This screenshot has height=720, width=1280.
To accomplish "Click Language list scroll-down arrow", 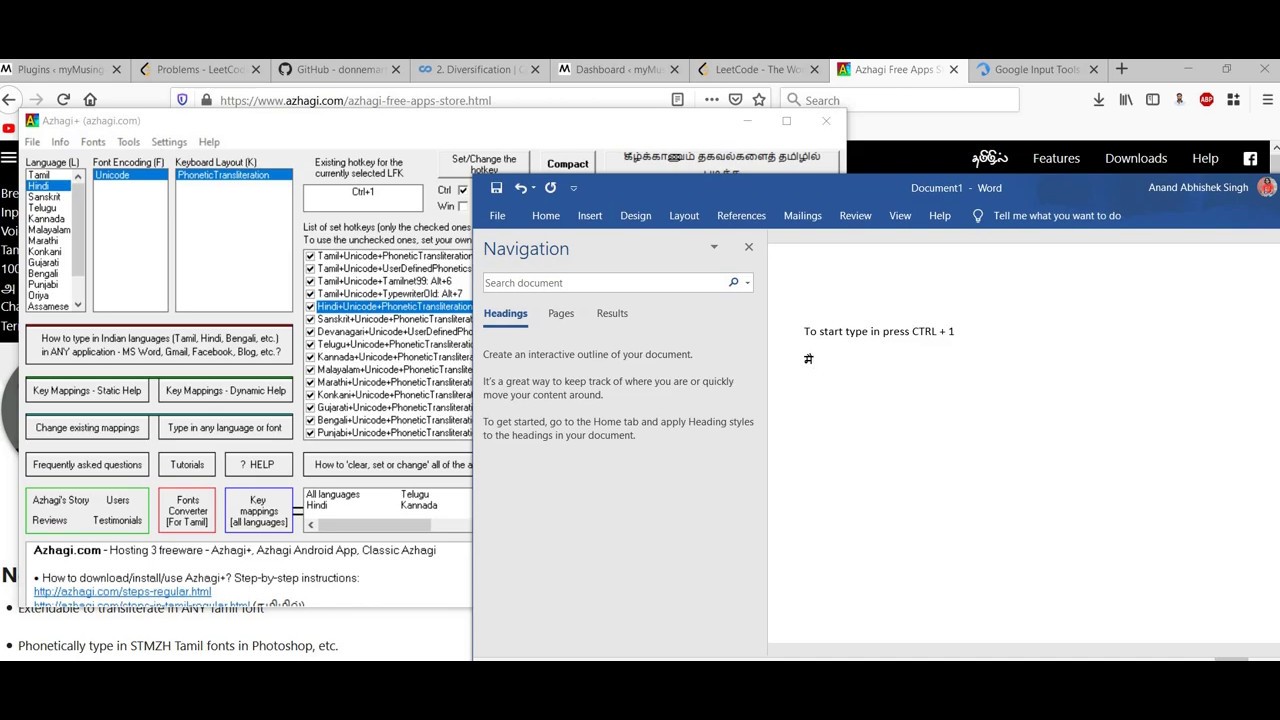I will (x=78, y=305).
